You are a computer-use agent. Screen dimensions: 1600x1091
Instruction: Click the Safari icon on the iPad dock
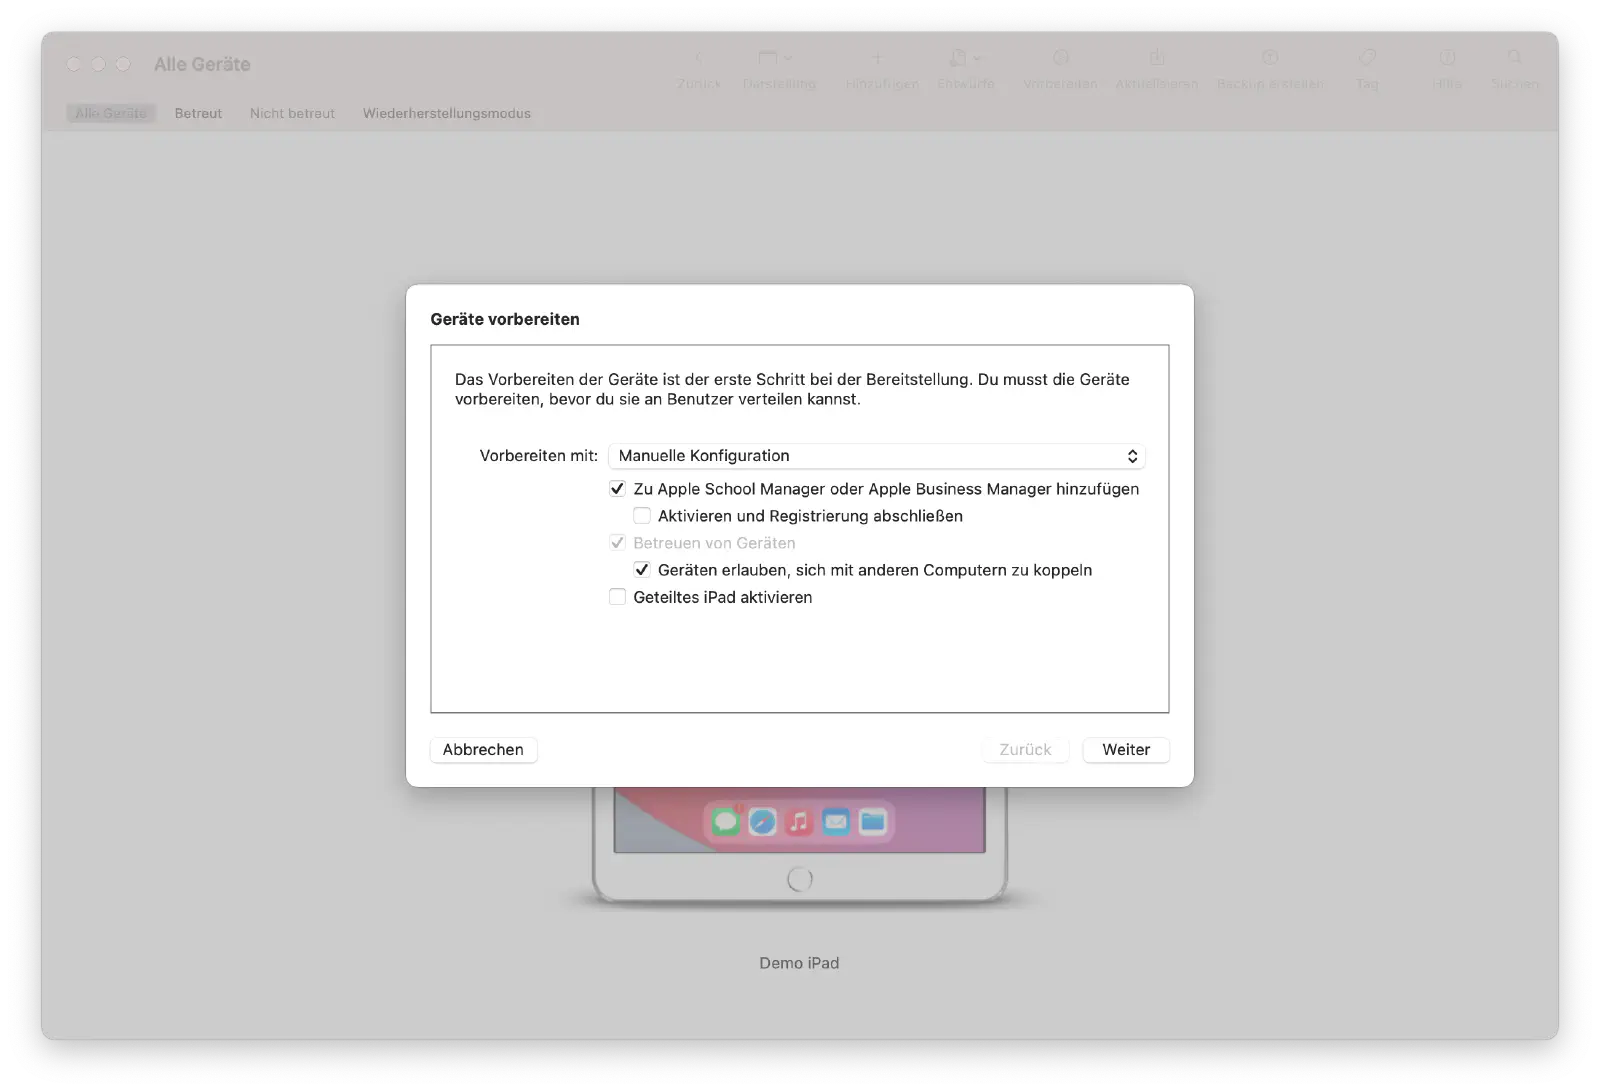click(763, 822)
